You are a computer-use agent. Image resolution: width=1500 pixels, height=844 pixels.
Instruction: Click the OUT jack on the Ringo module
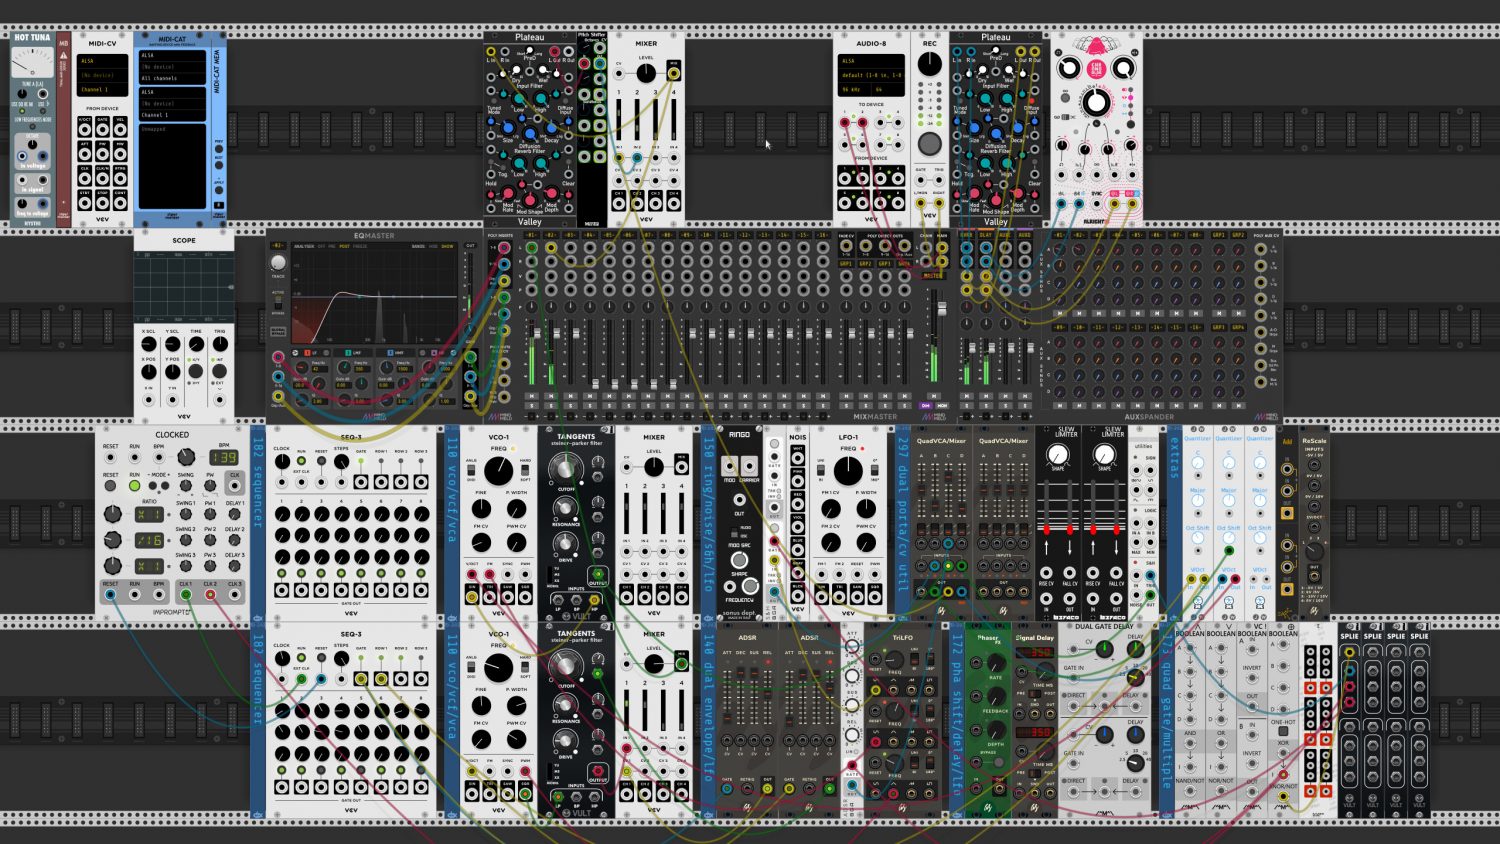(739, 499)
